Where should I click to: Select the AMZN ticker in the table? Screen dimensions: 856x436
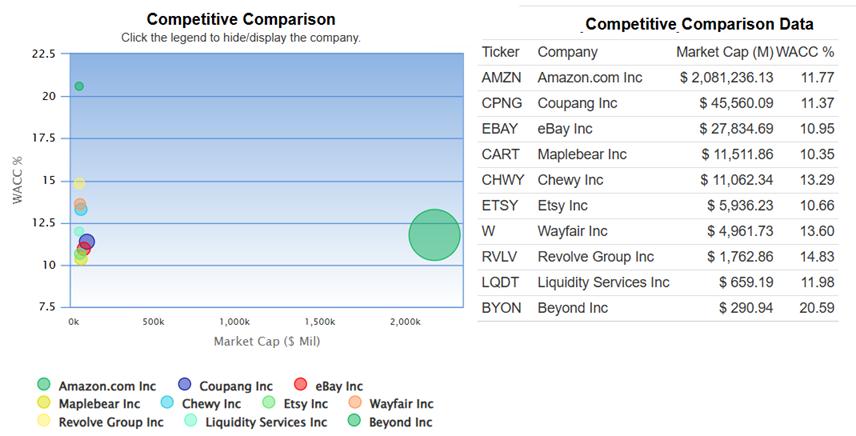coord(501,77)
